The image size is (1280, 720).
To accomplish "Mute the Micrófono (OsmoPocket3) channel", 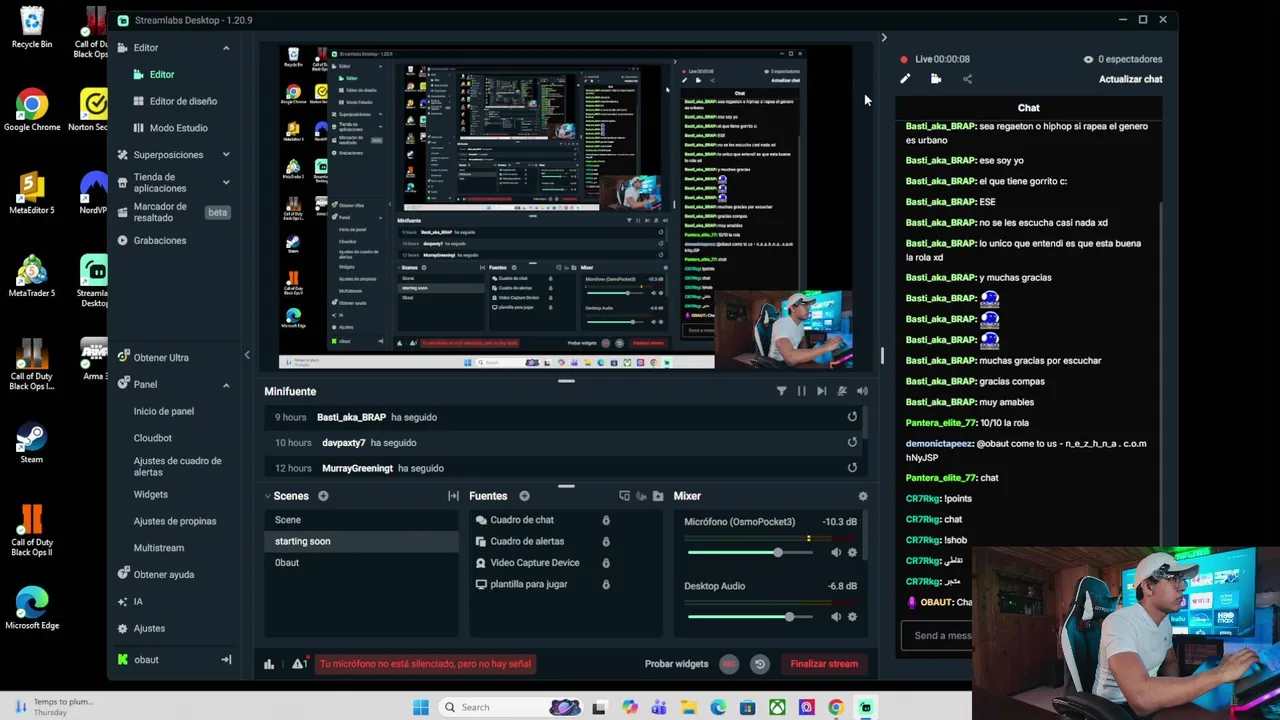I will tap(836, 552).
